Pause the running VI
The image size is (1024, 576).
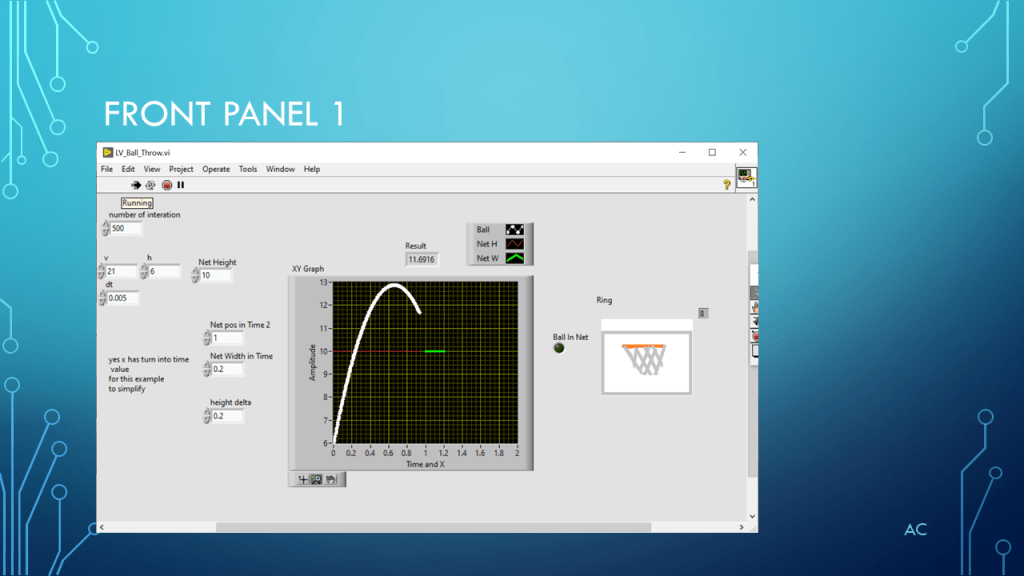pyautogui.click(x=181, y=185)
